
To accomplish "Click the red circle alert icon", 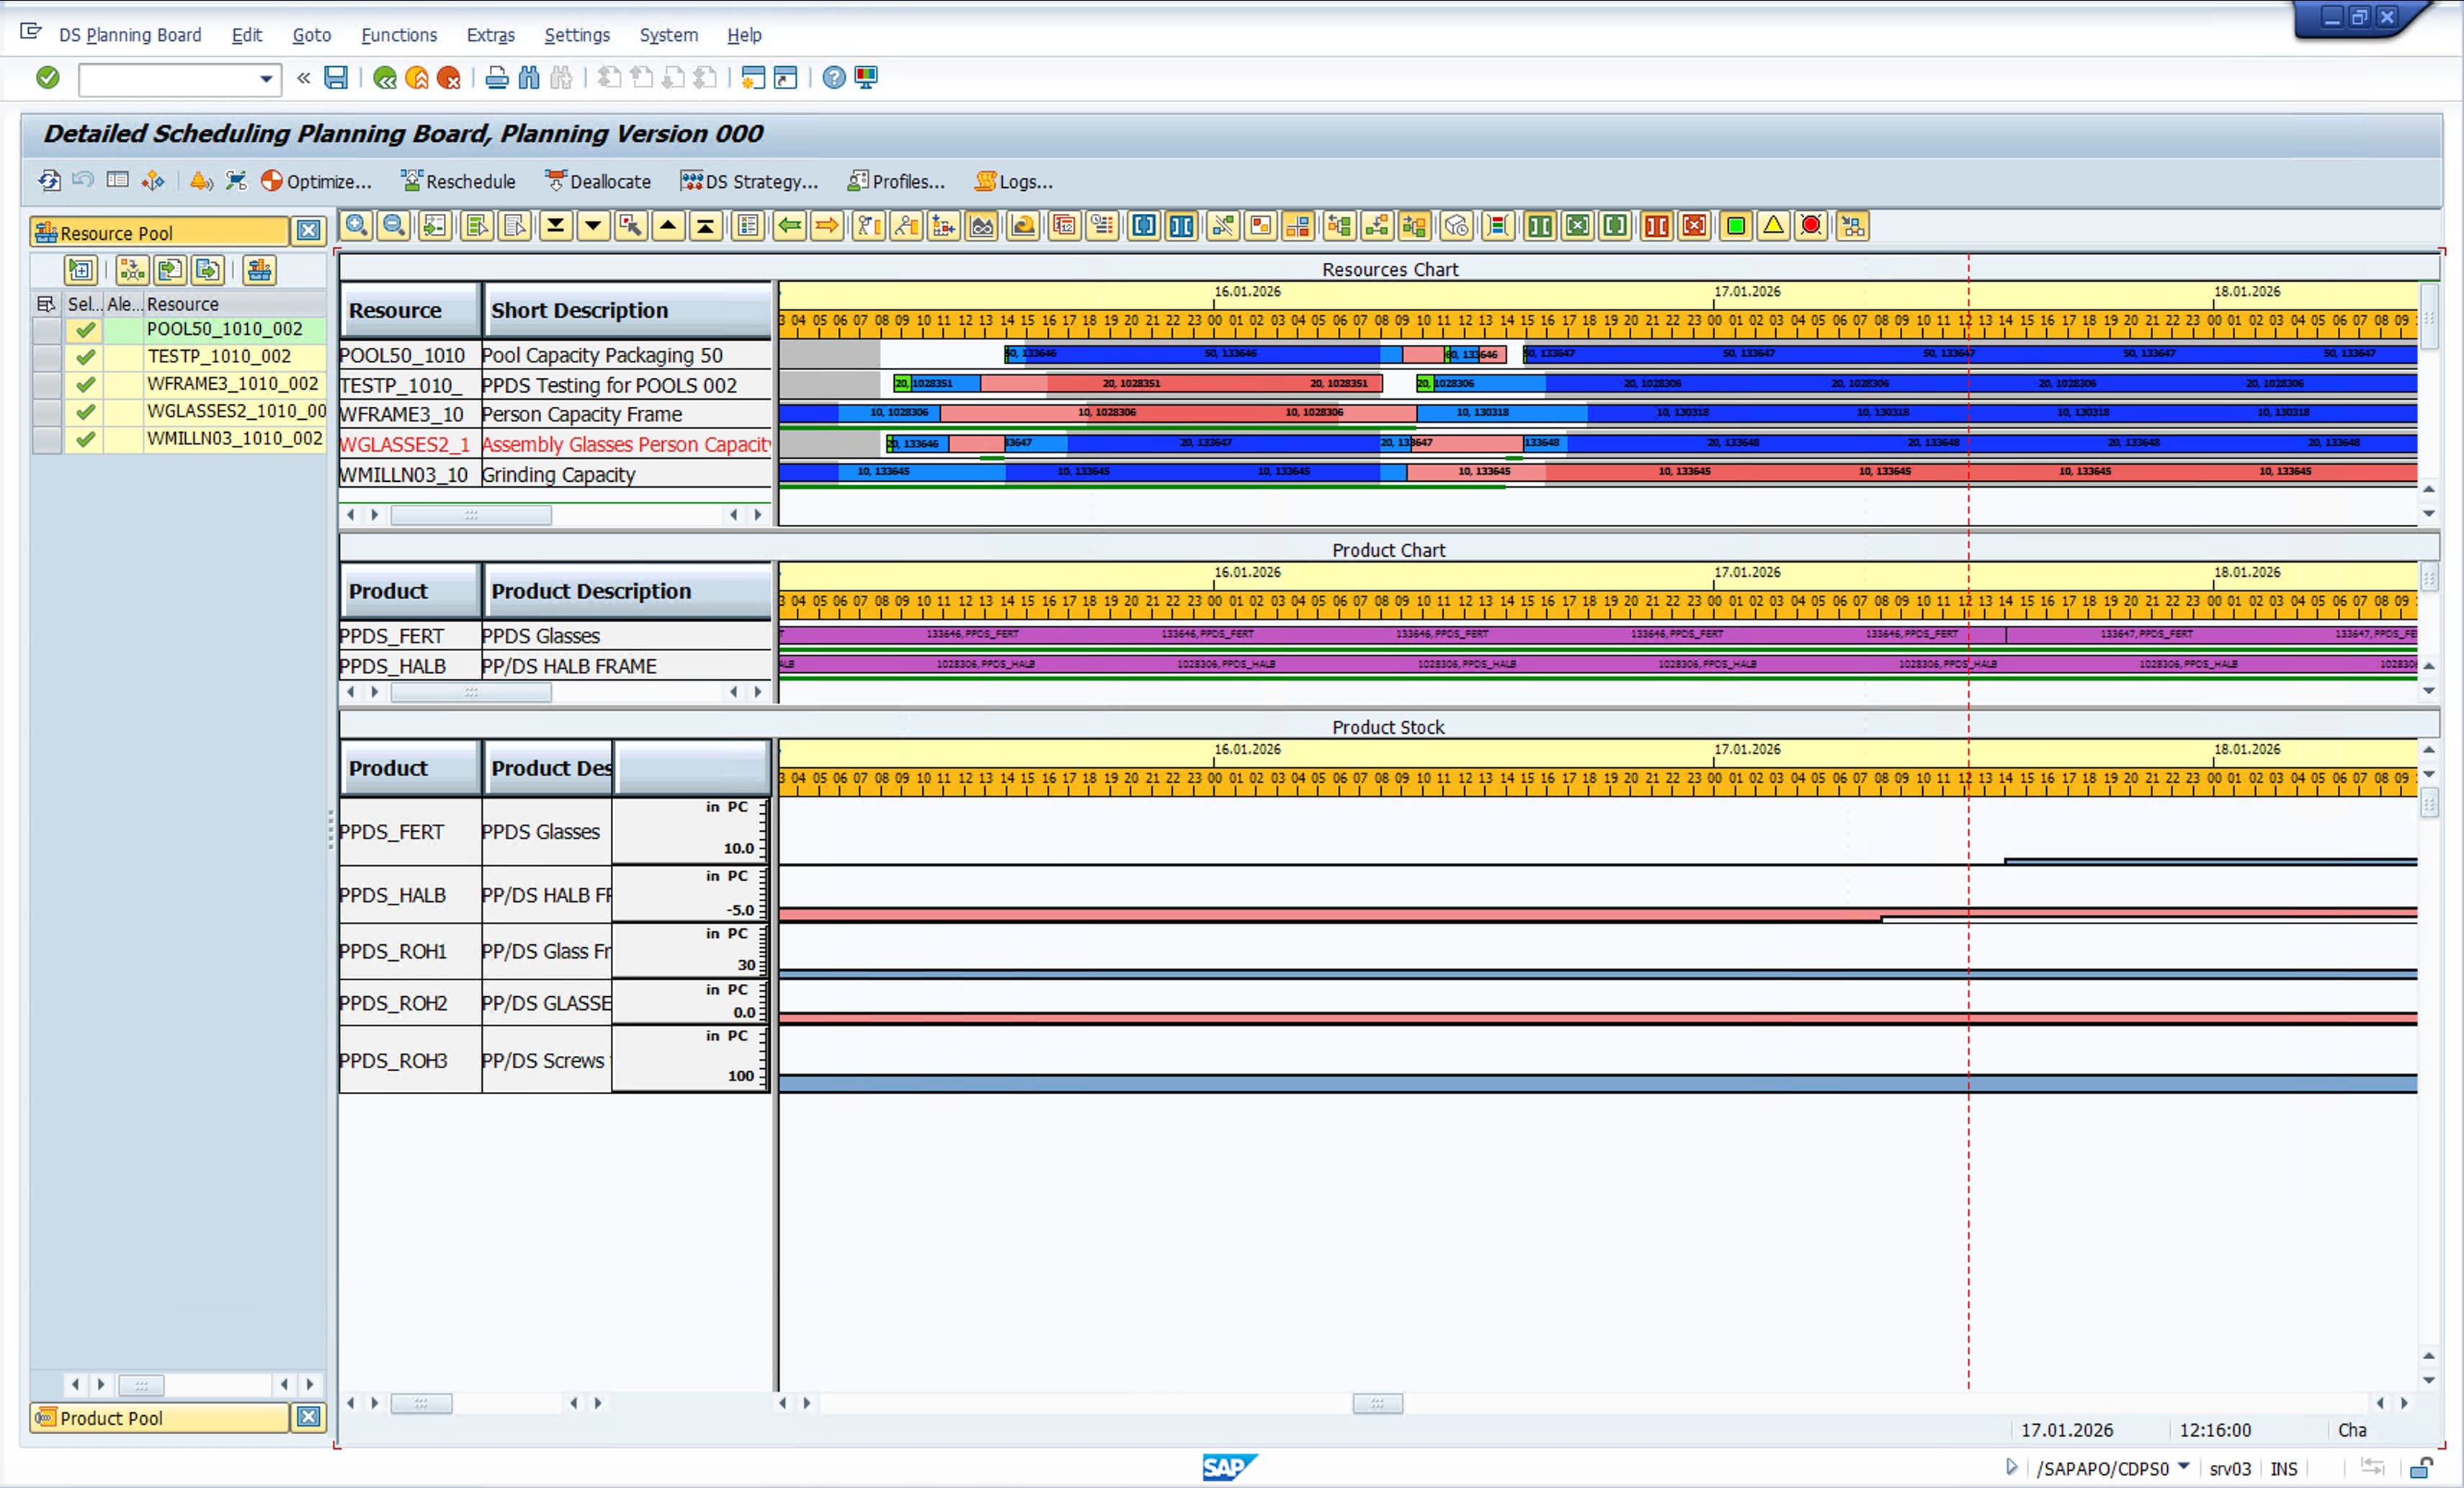I will [x=1811, y=226].
